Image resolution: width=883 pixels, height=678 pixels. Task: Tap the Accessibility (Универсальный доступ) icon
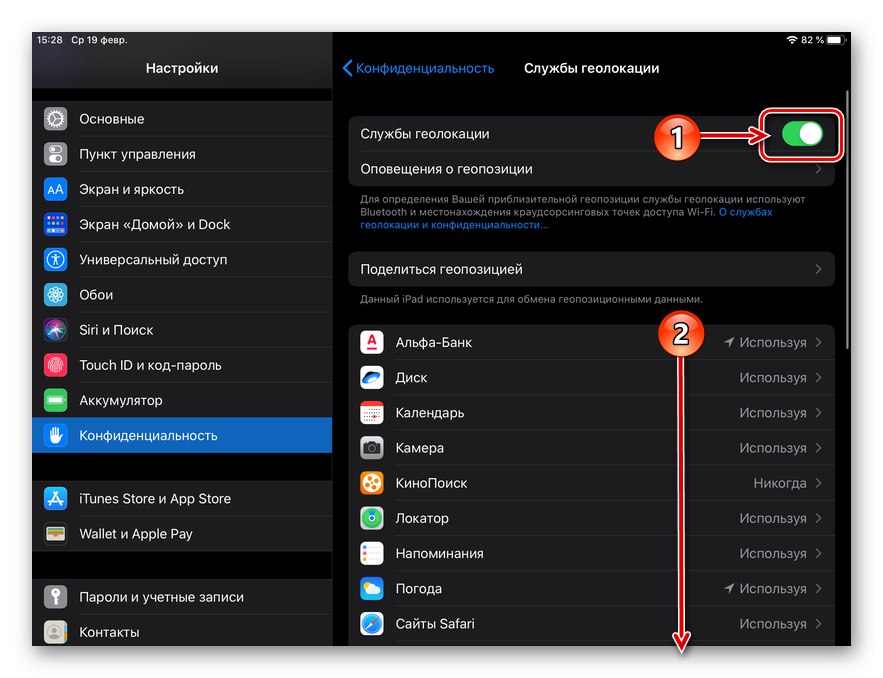55,260
